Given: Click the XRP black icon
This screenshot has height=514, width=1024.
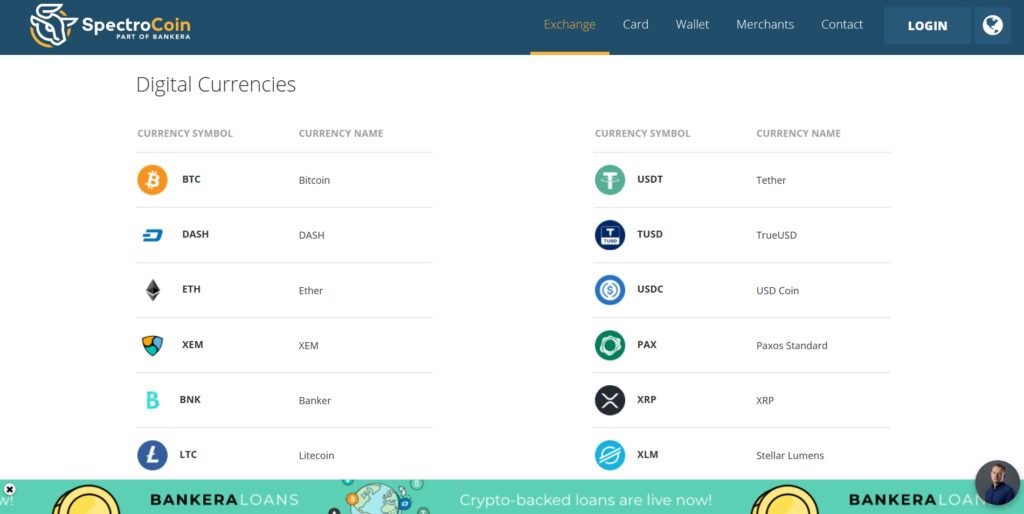Looking at the screenshot, I should (610, 400).
